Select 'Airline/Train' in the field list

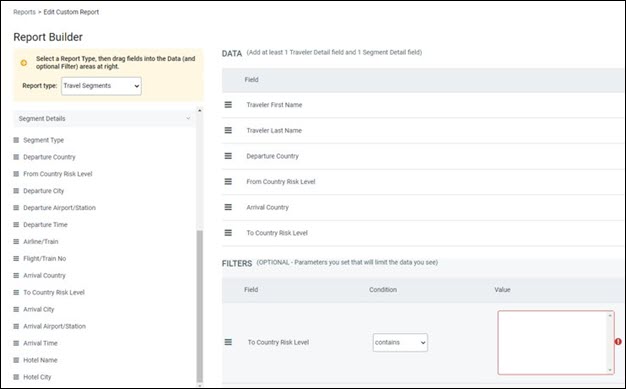click(41, 242)
